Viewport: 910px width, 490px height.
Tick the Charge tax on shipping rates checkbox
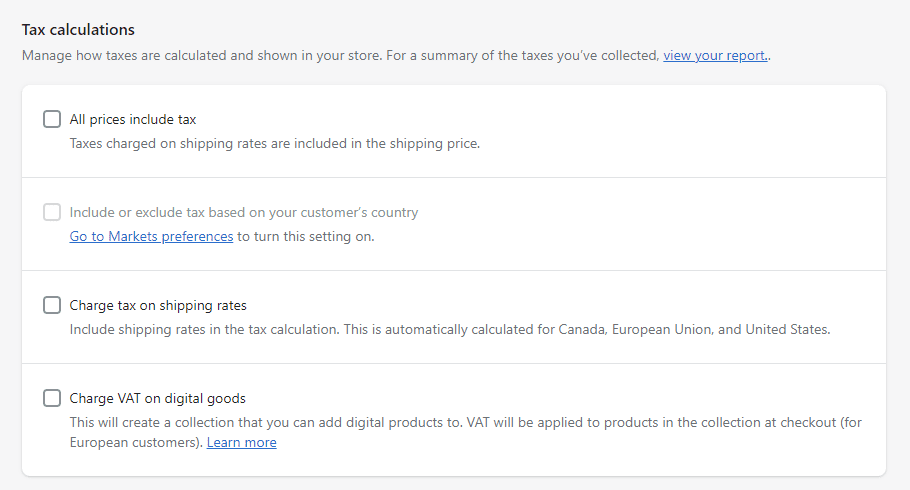(52, 305)
